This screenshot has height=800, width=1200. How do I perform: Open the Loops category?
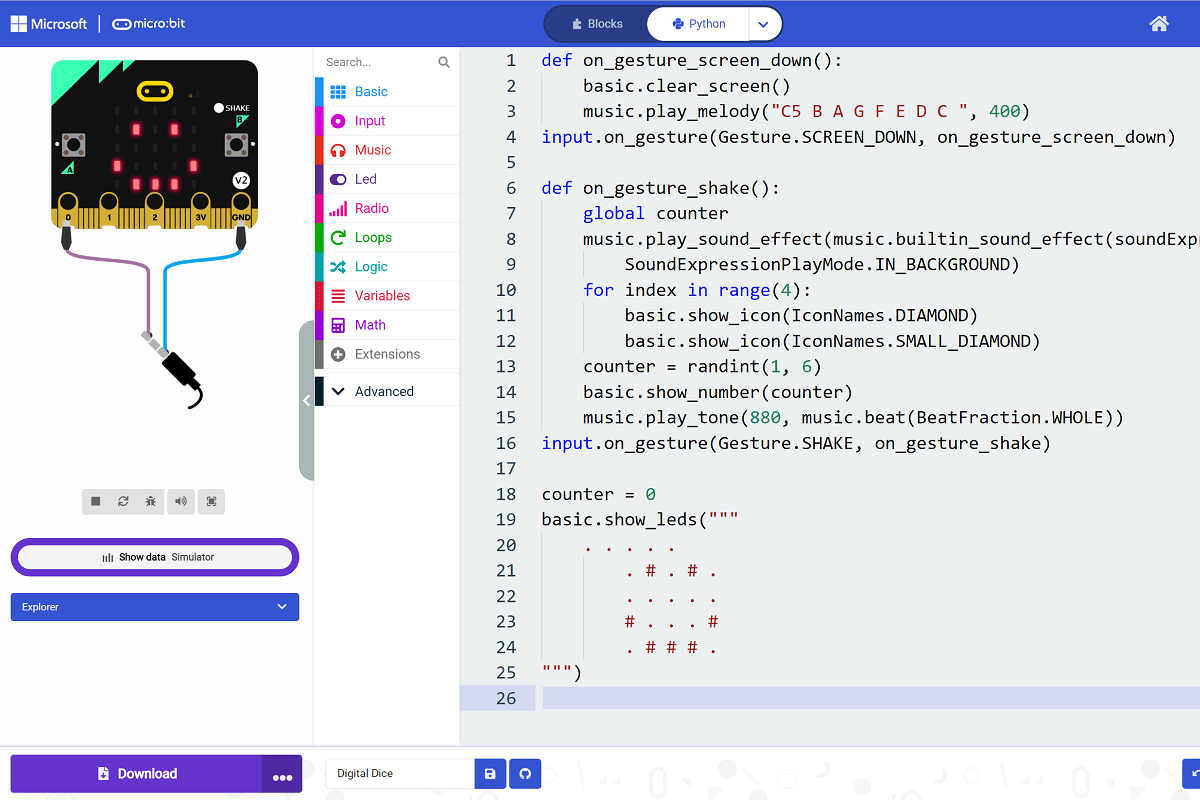pos(387,237)
